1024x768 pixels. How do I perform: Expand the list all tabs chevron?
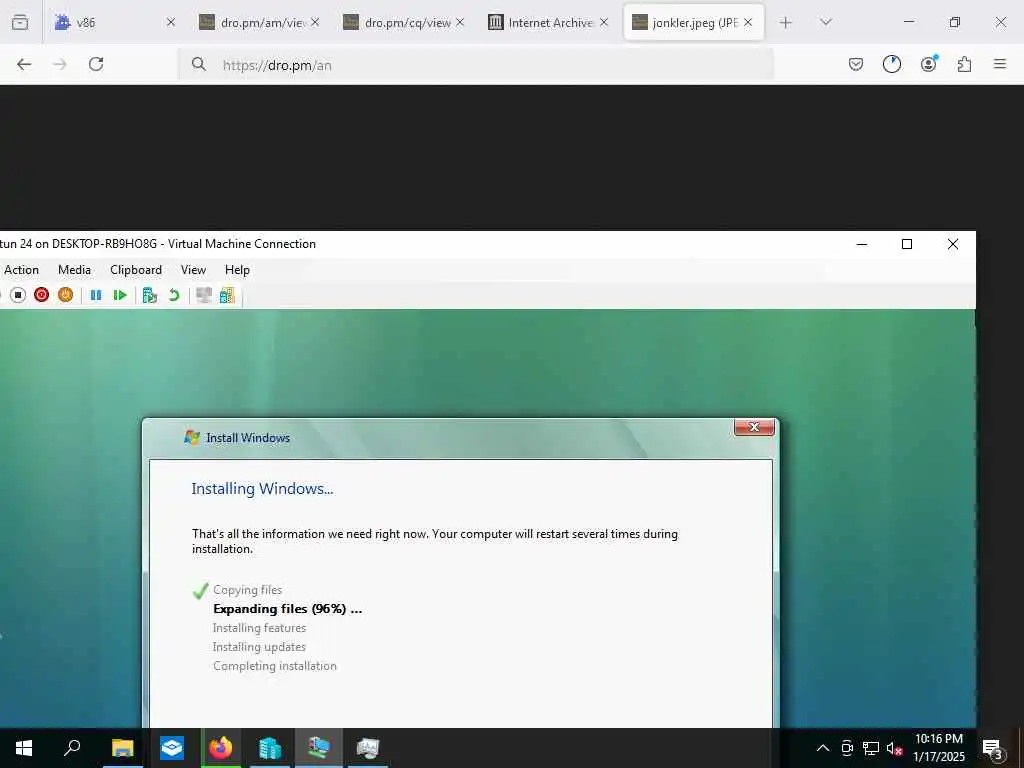825,22
